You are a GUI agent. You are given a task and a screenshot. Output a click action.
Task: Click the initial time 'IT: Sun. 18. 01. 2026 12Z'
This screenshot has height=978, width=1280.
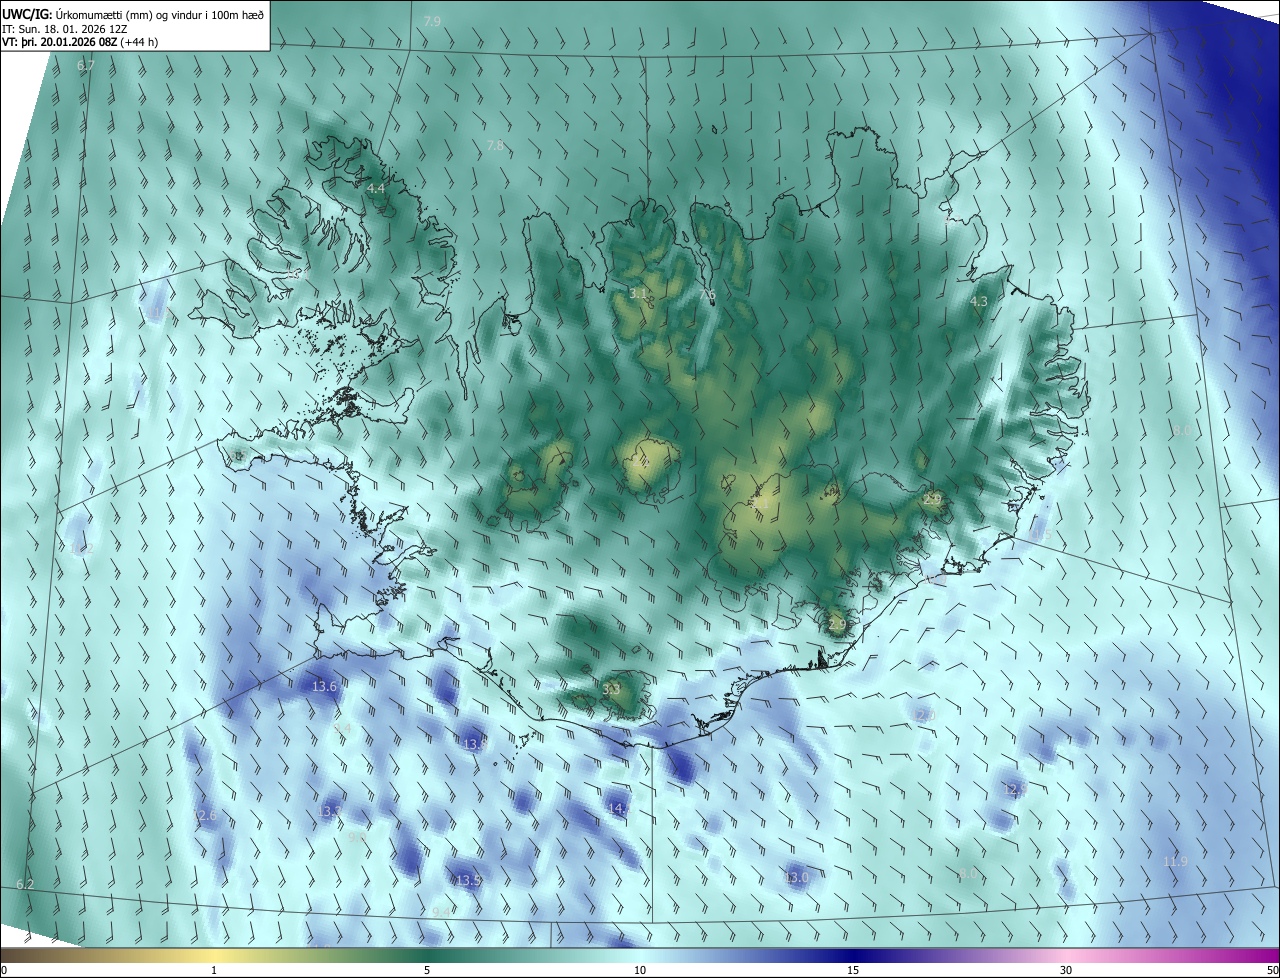tap(64, 28)
